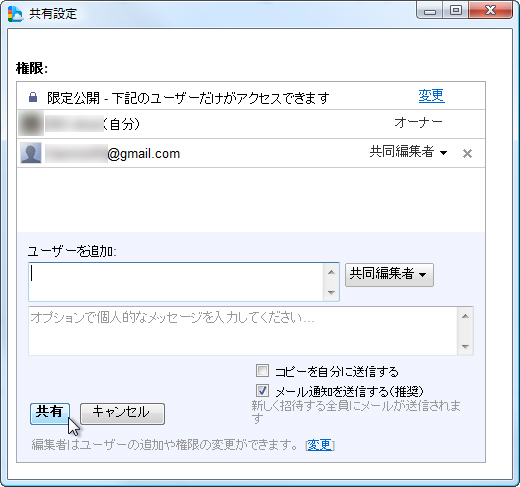Open 共同編集者 dropdown next to add-user field
520x487 pixels.
pos(389,275)
